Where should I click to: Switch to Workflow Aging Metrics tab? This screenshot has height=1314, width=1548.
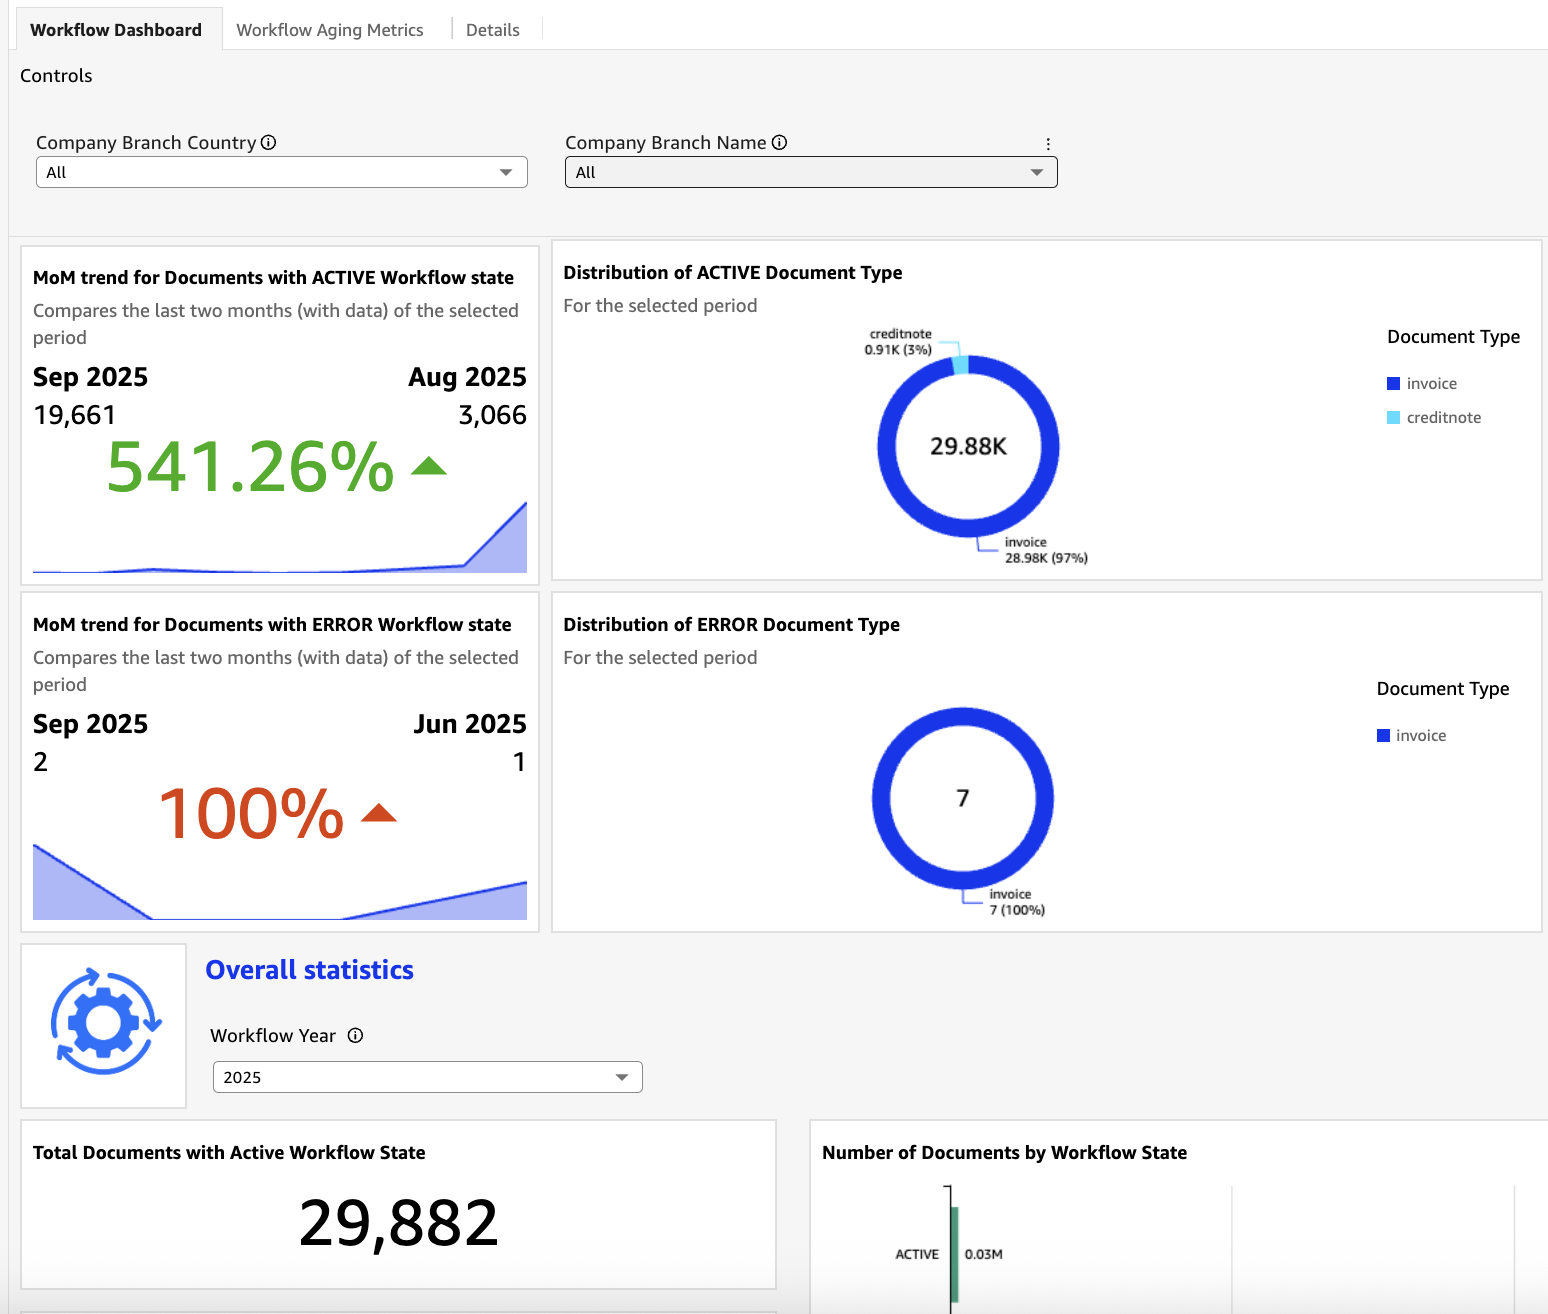[x=329, y=30]
